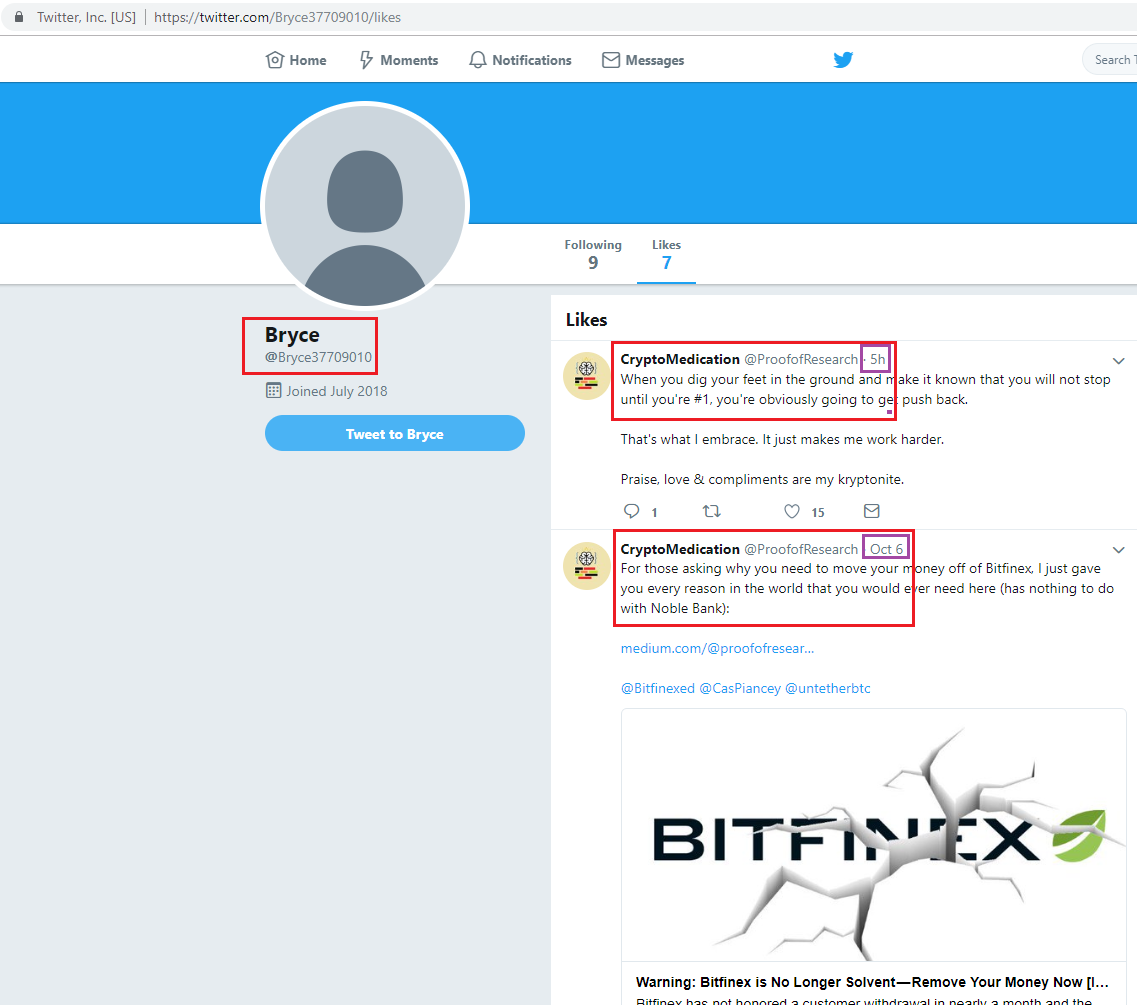Expand options chevron on 5h tweet
This screenshot has height=1005, width=1137.
click(1118, 360)
